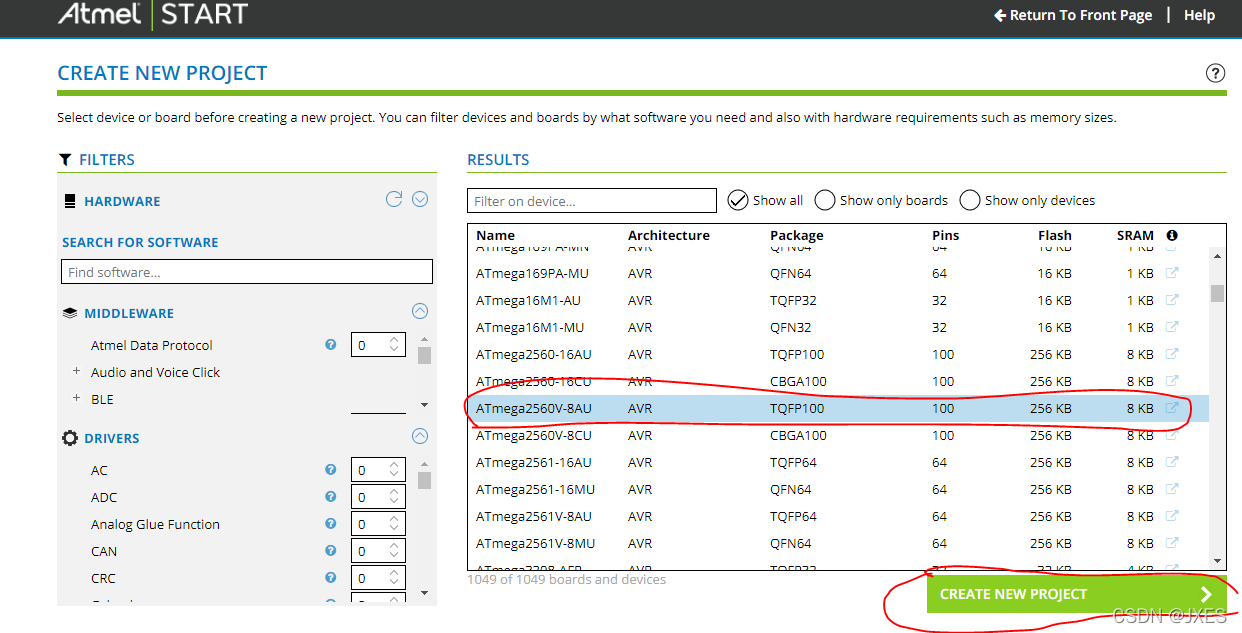This screenshot has height=633, width=1242.
Task: Open external link icon for ATmega2560-16AU
Action: (x=1172, y=354)
